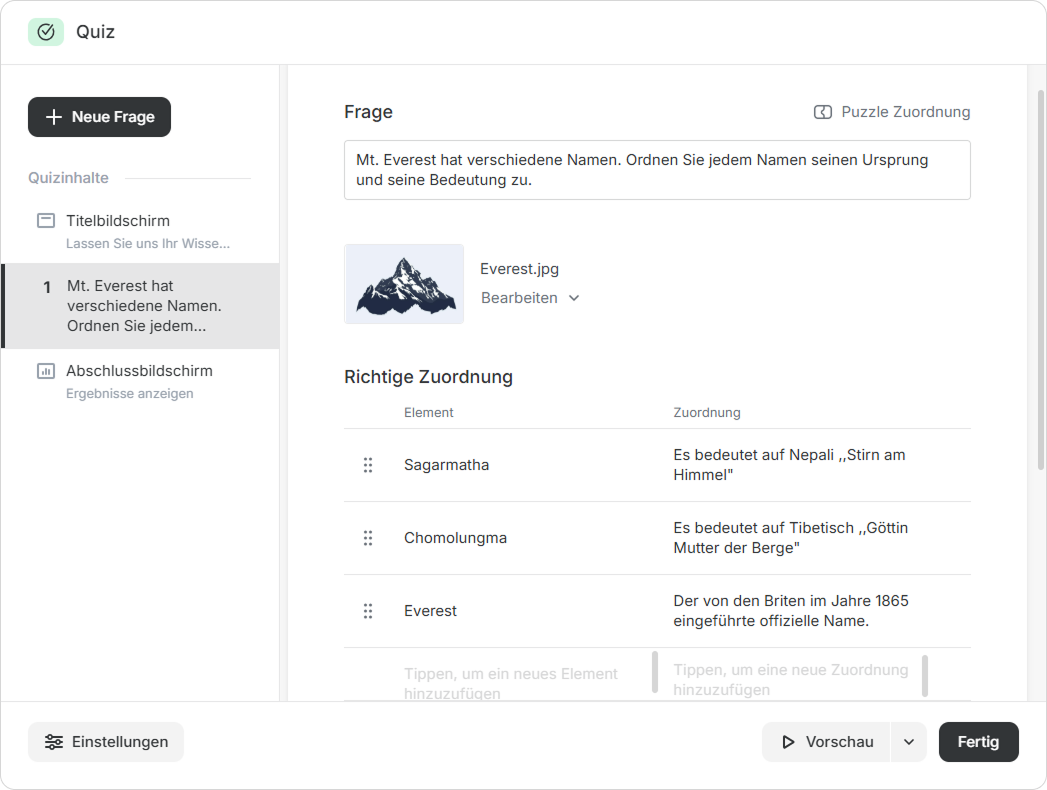Click the Fertig button

[978, 742]
